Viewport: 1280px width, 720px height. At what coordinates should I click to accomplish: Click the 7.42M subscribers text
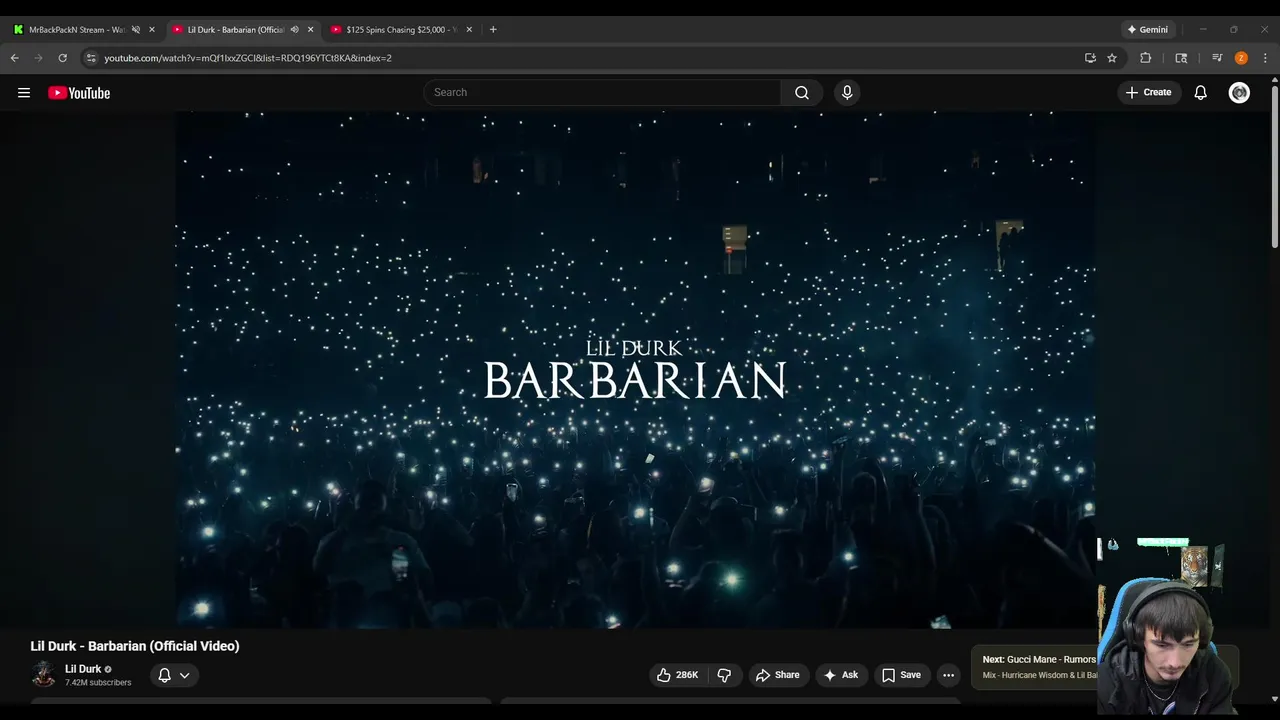(x=98, y=683)
